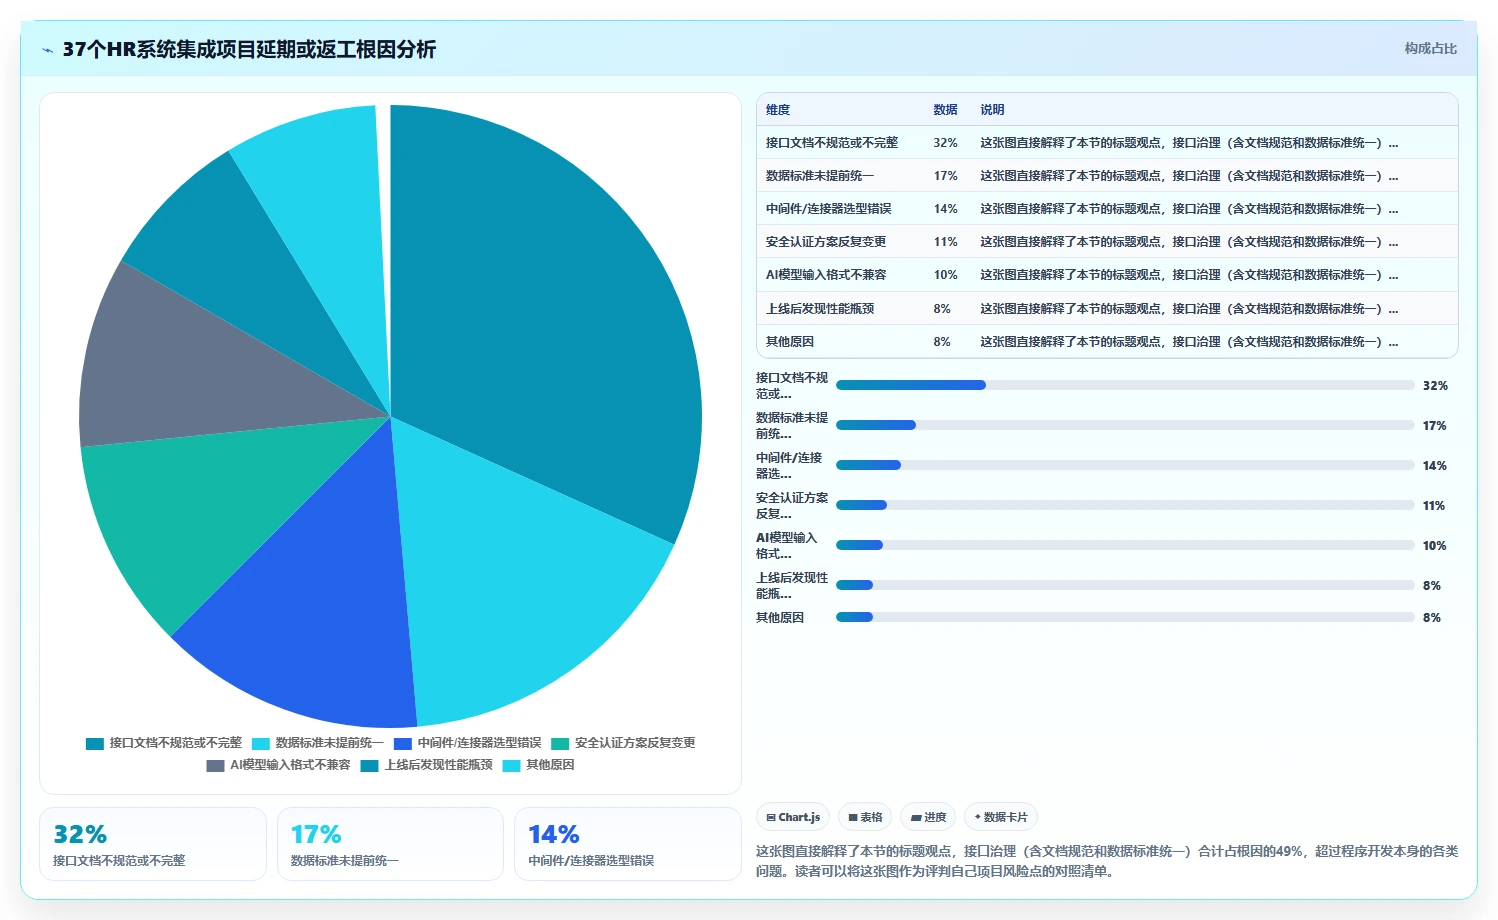1498x920 pixels.
Task: Select table cell 中间件/连接器选型错误
Action: 829,209
